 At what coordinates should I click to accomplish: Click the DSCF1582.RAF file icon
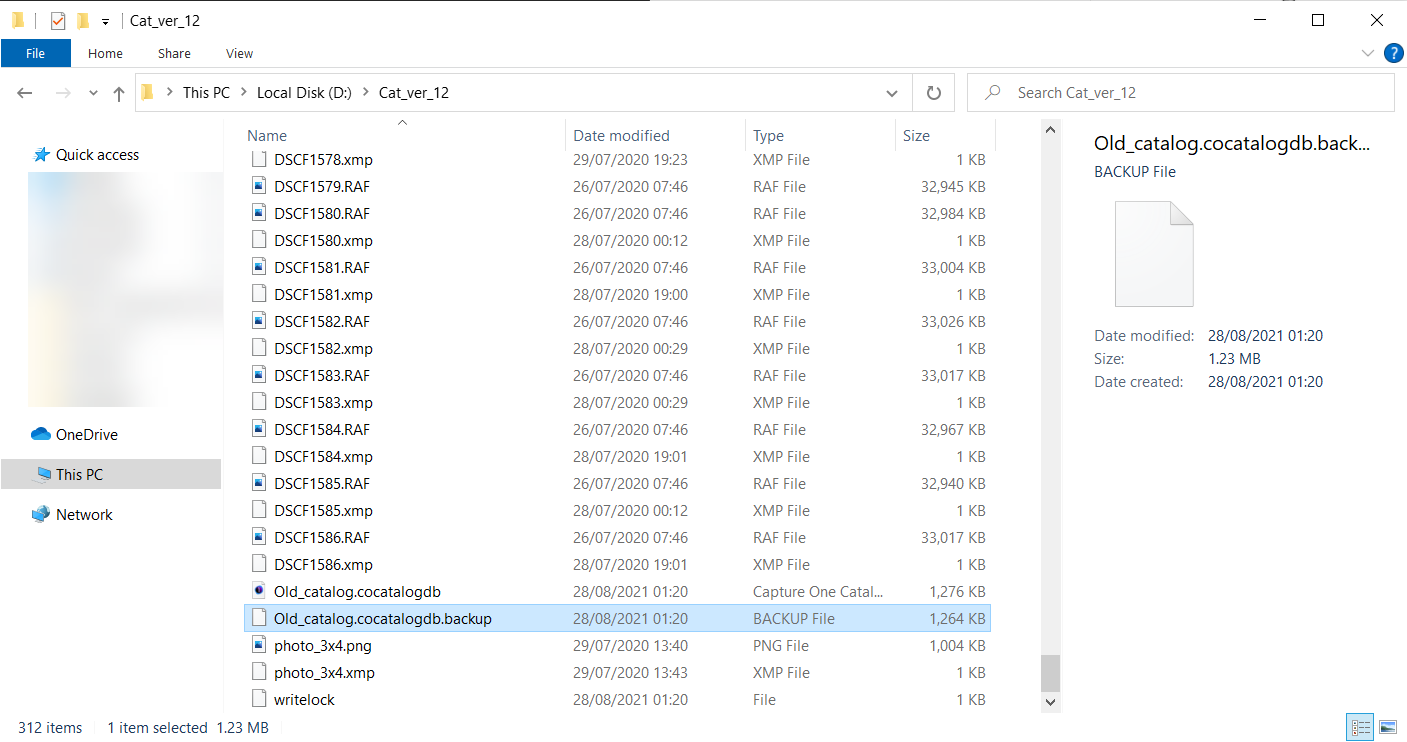pos(259,321)
